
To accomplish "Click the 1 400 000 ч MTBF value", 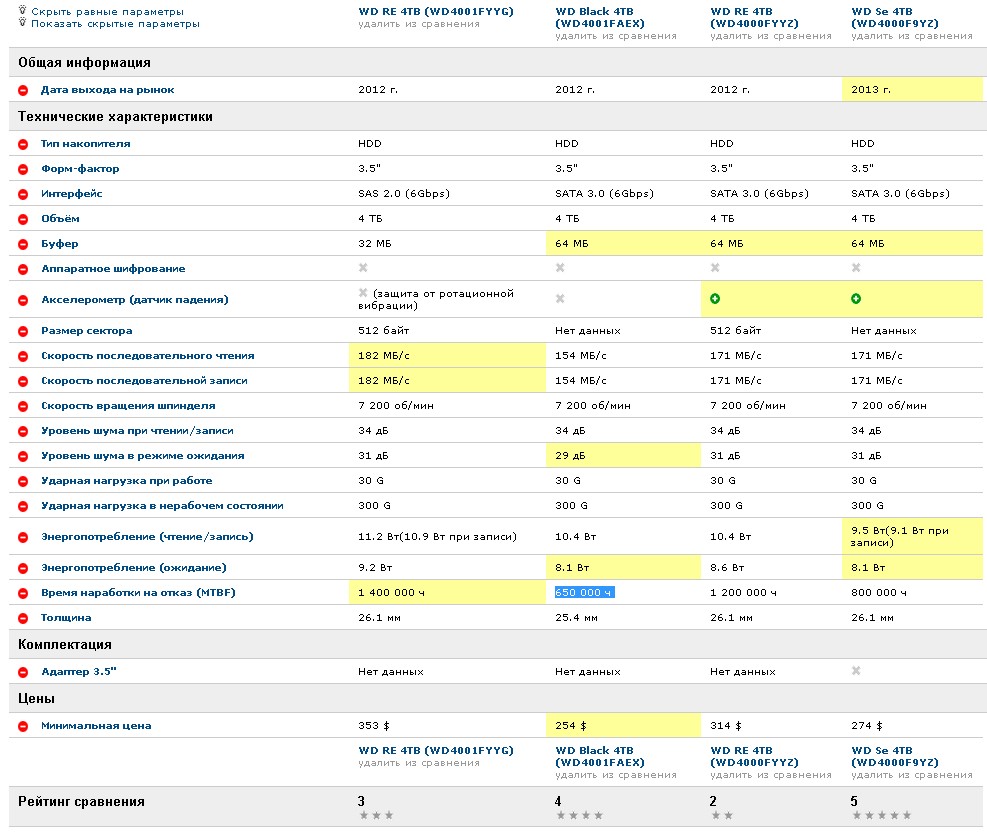I will (392, 592).
